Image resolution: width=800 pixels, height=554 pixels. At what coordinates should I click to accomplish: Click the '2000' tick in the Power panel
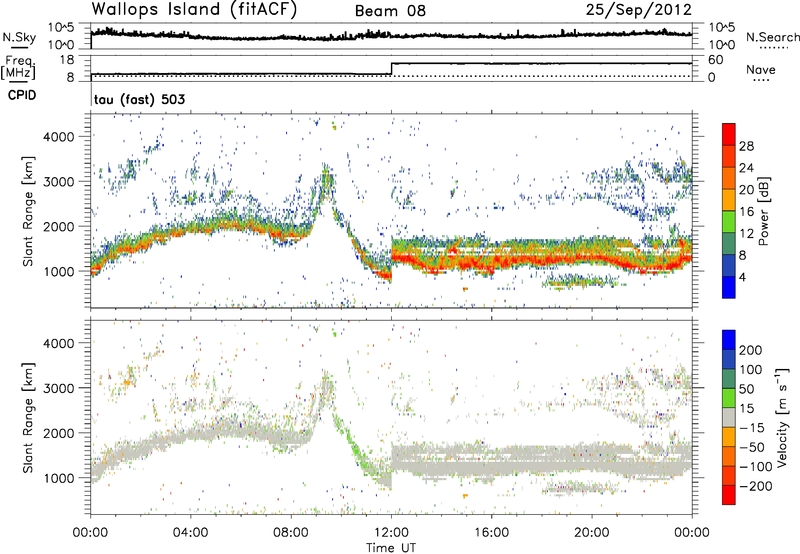coord(58,226)
